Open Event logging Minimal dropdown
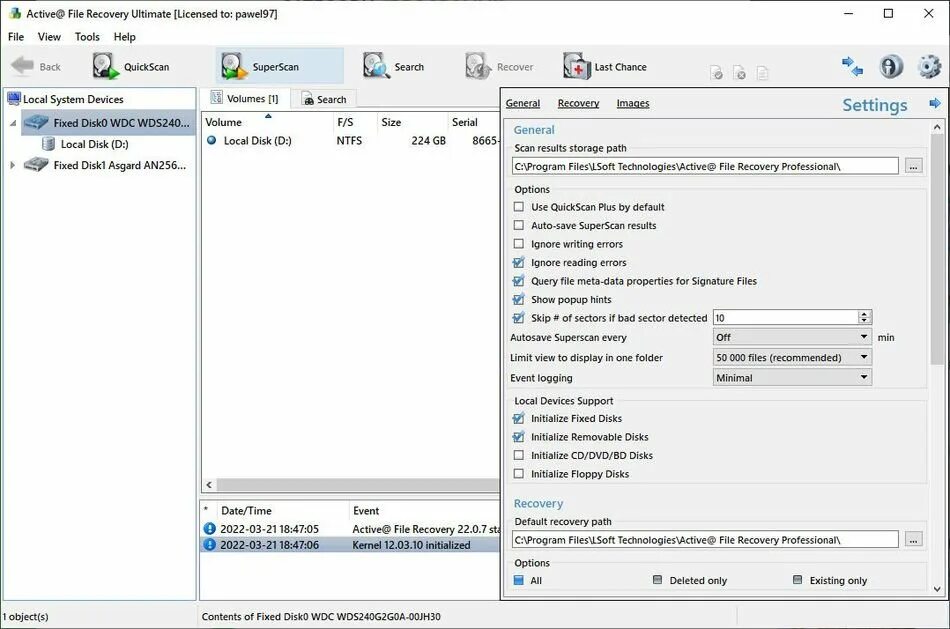Screen dimensions: 950x629 coord(792,378)
